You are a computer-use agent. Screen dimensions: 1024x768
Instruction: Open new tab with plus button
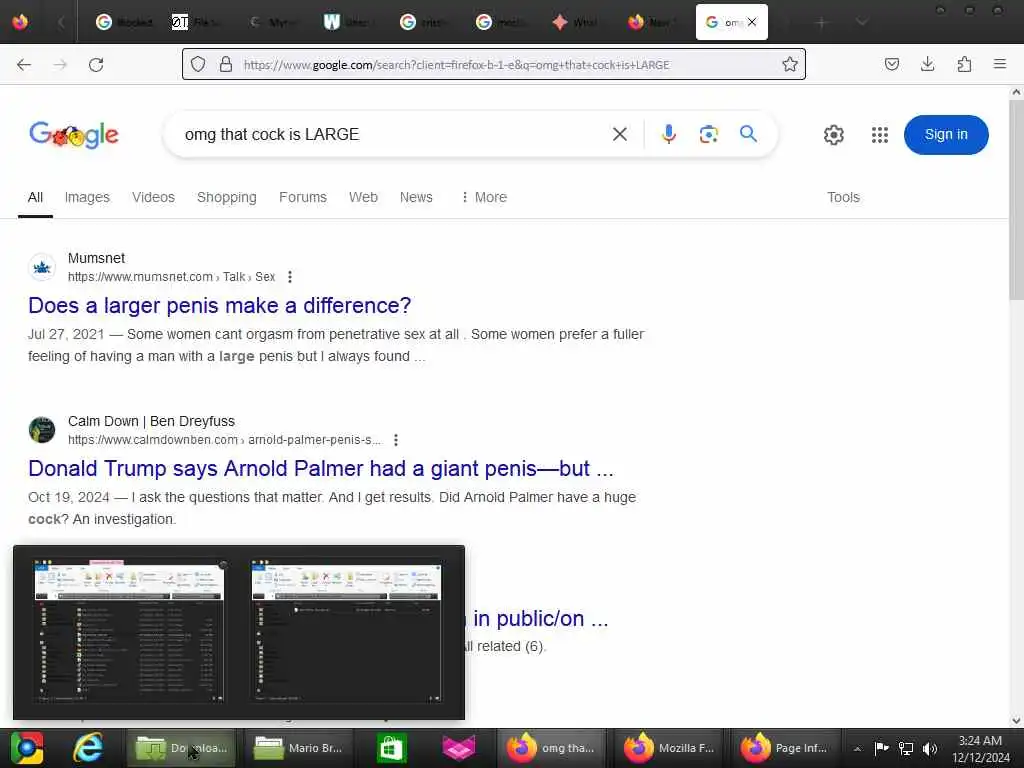(x=822, y=22)
